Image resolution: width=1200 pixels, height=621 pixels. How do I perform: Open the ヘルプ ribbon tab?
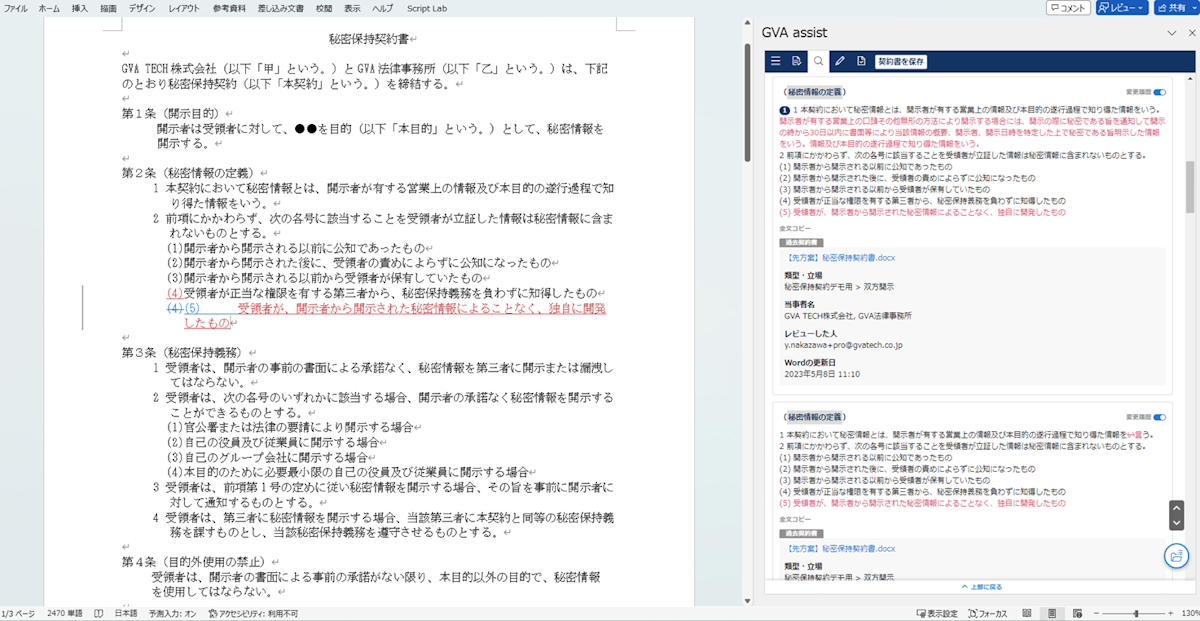(383, 8)
